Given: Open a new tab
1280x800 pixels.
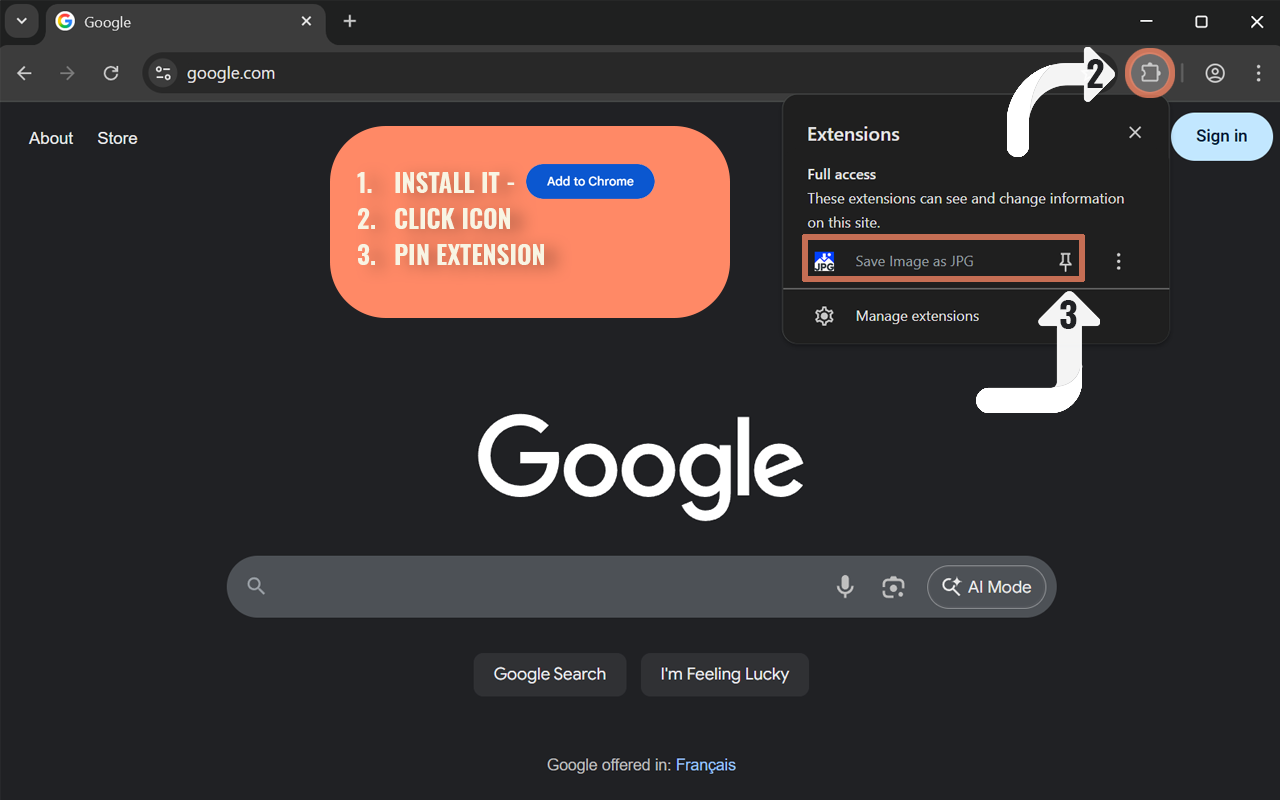Looking at the screenshot, I should [349, 21].
